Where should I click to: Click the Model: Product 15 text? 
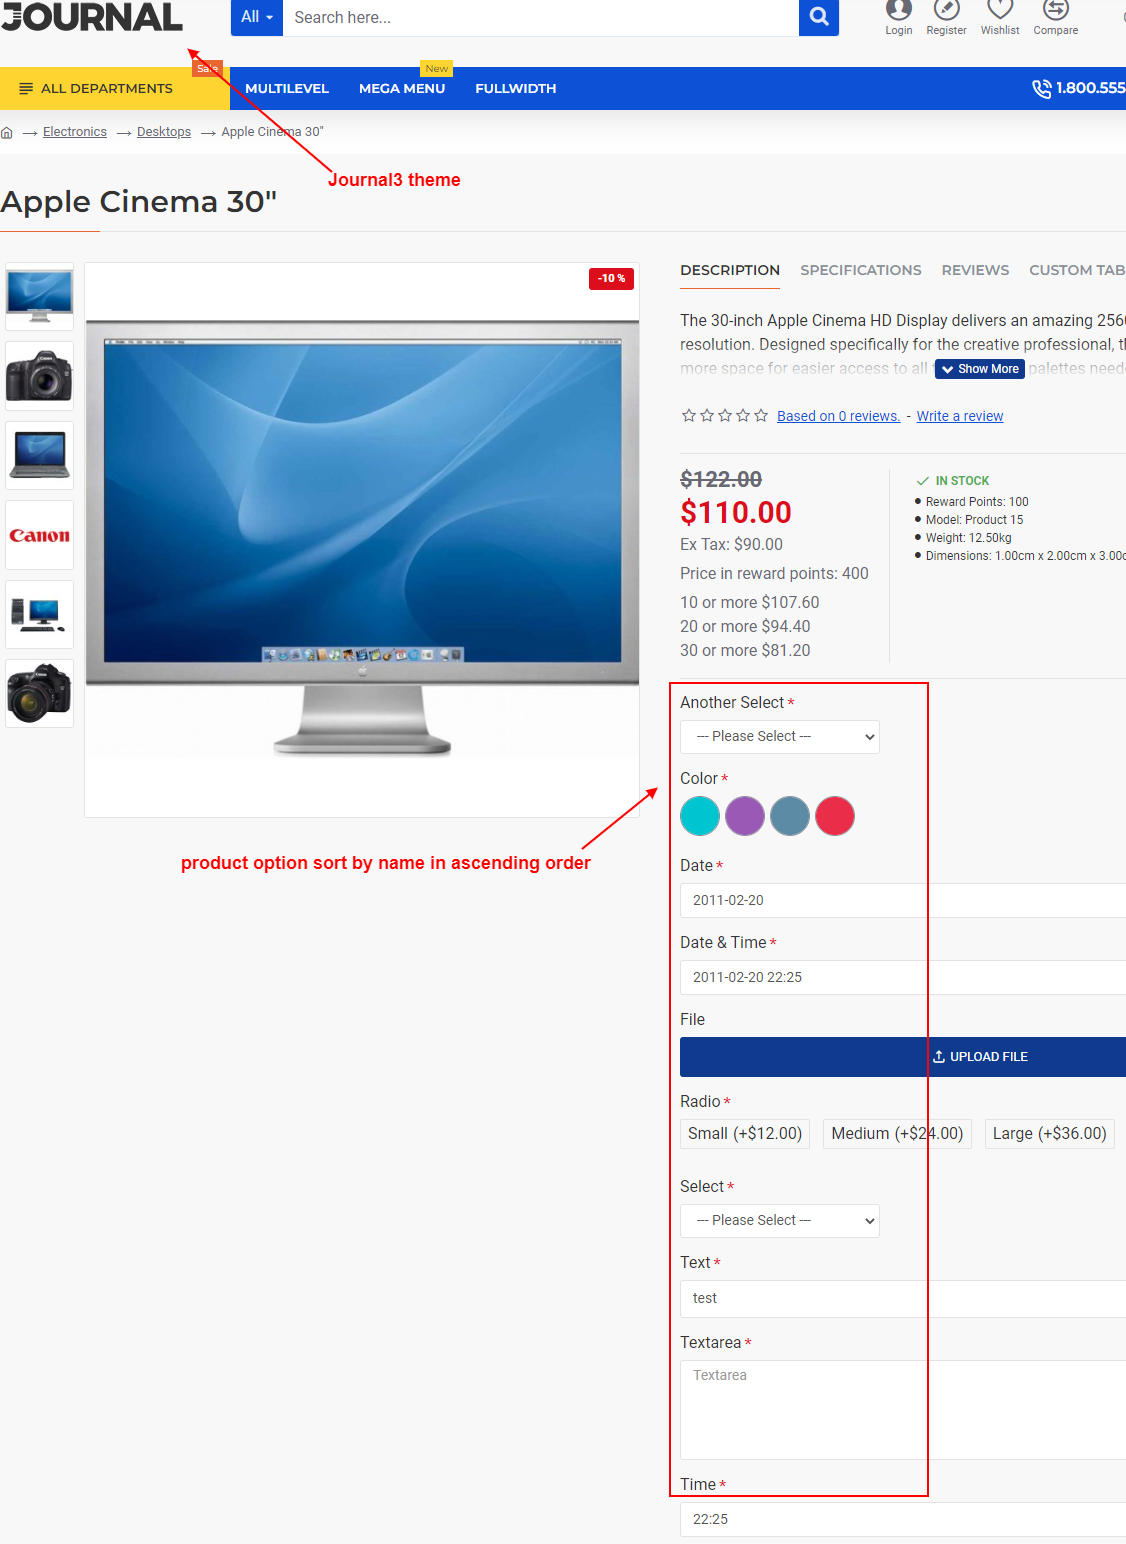pyautogui.click(x=974, y=520)
